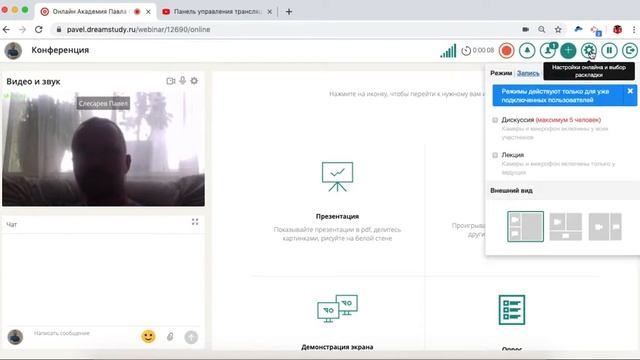Click the Демонстрация экрана monitors icon
Viewport: 640px width, 360px height.
click(x=337, y=309)
